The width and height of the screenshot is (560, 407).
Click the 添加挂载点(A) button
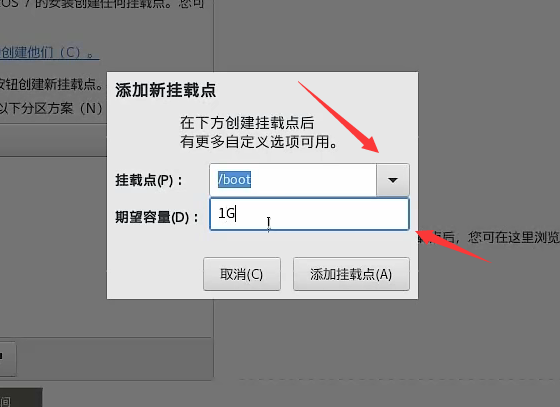pyautogui.click(x=351, y=274)
